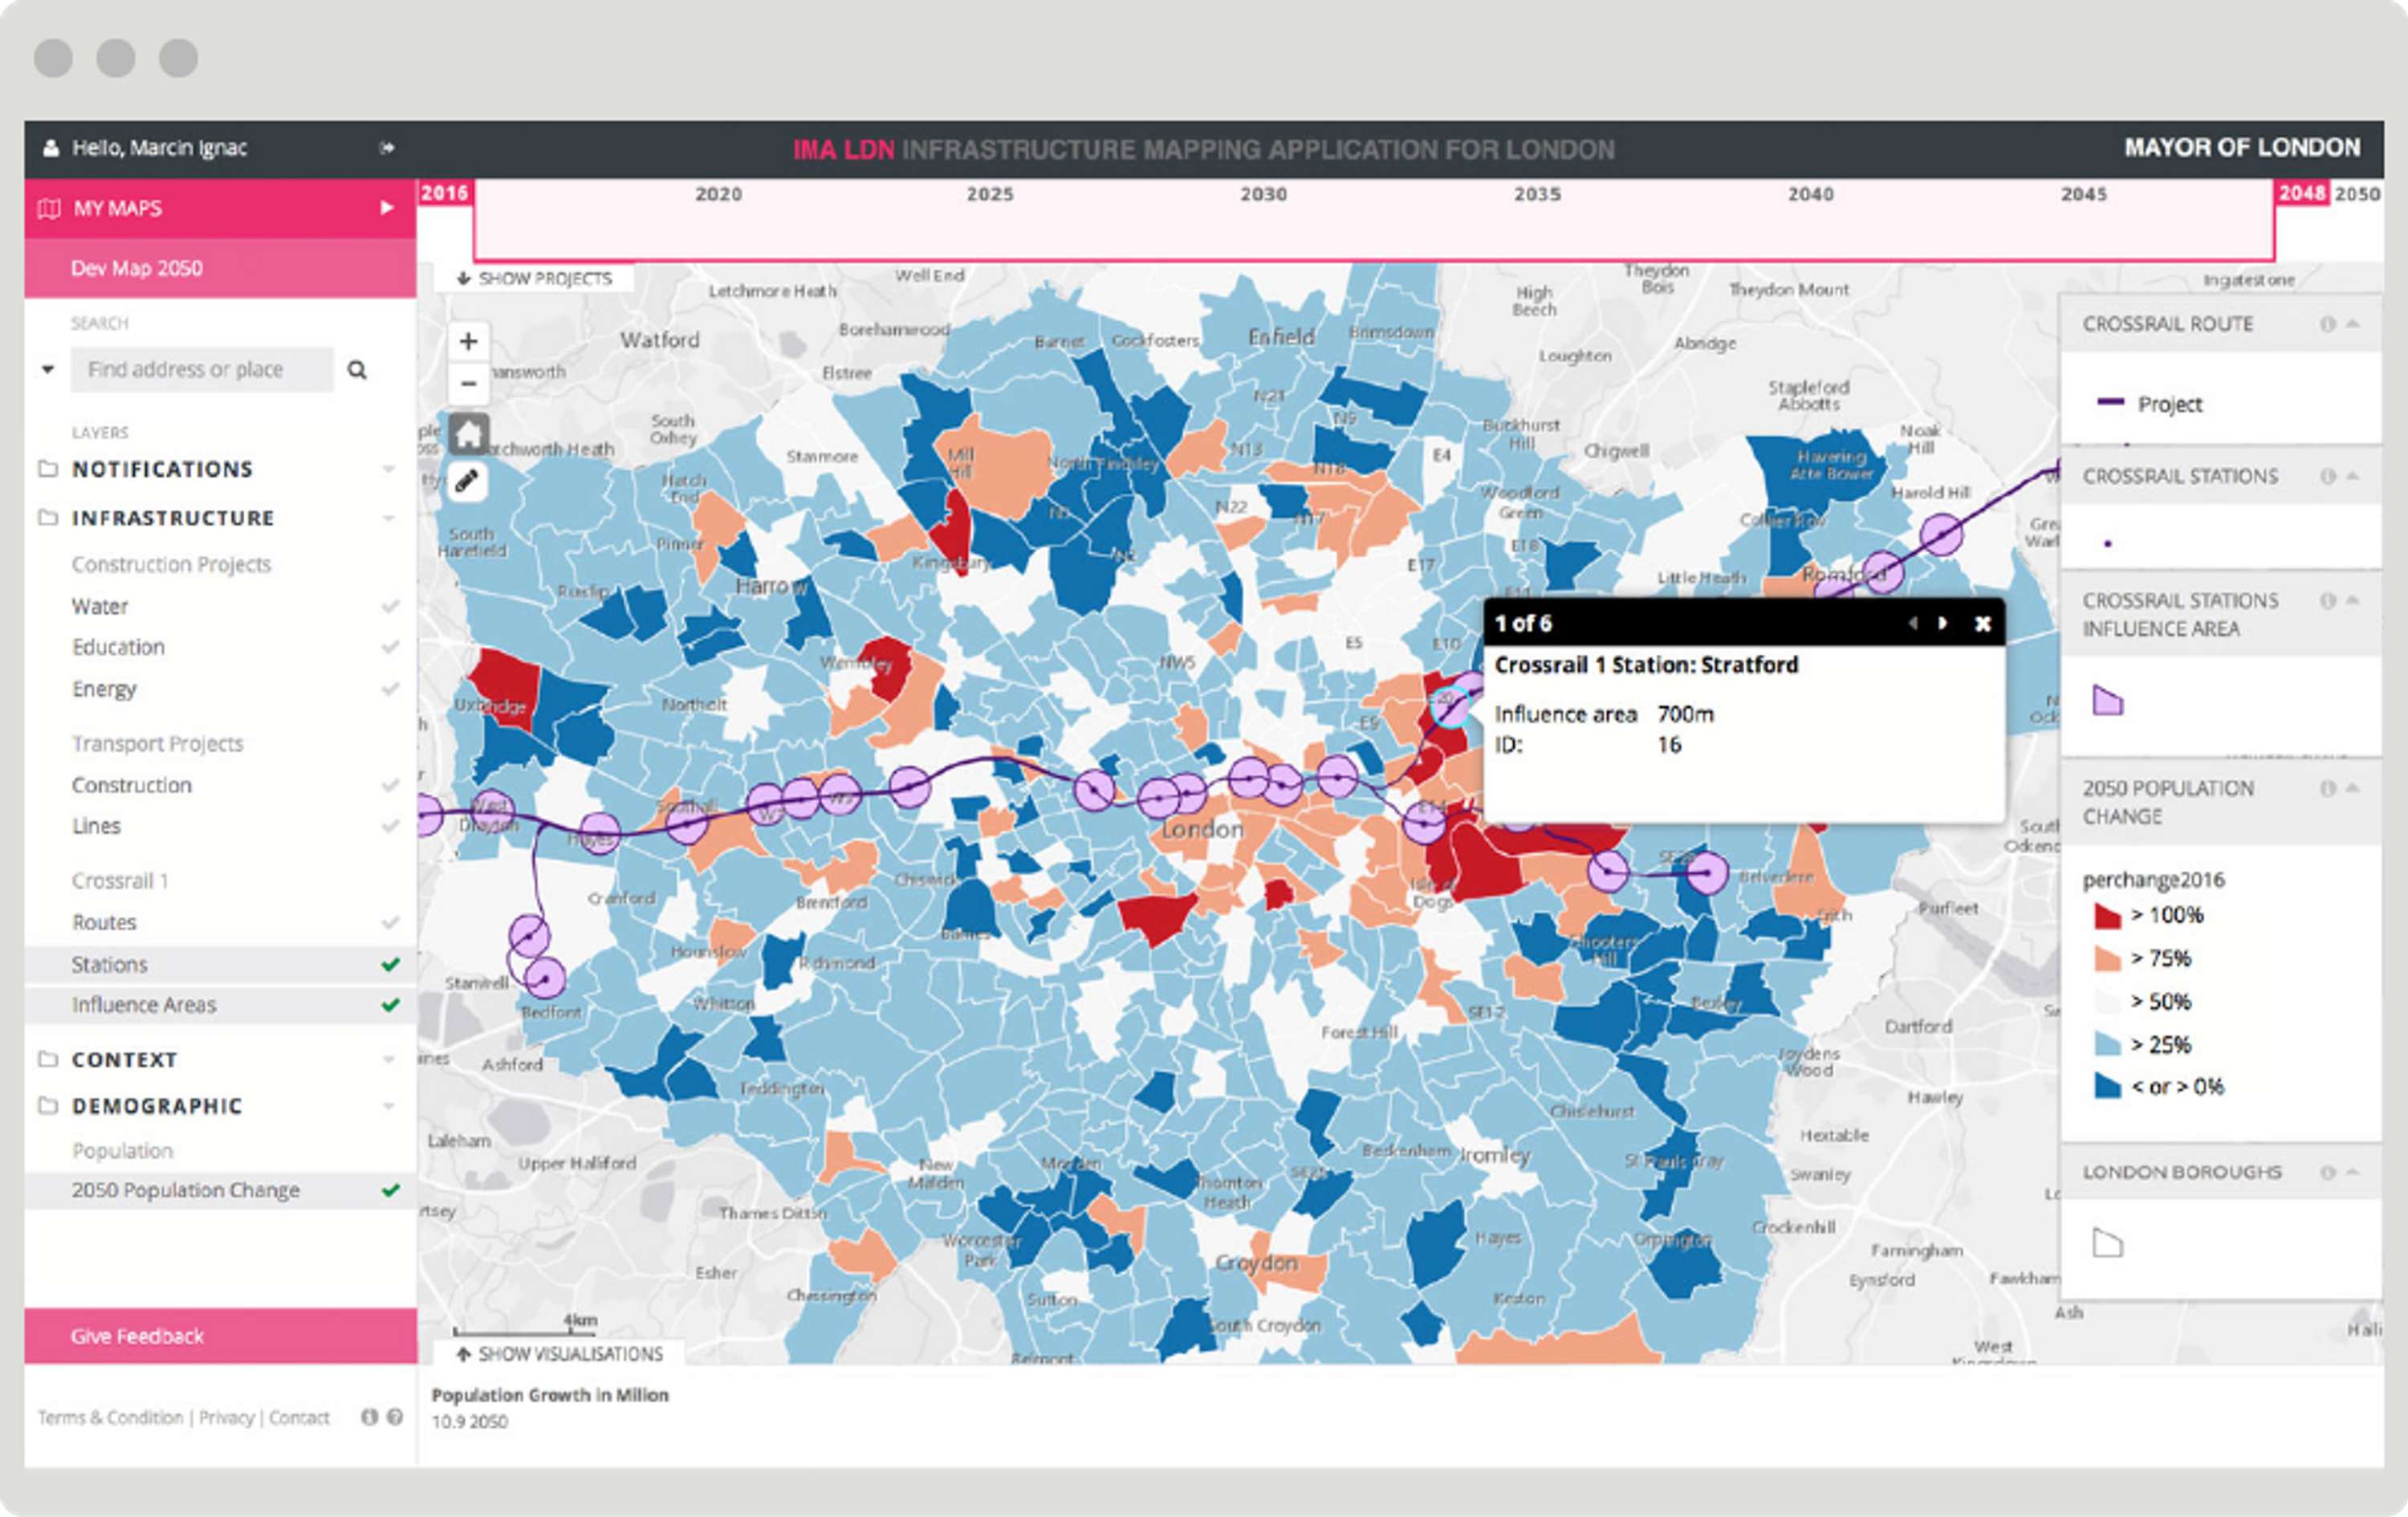Collapse the Crossrail Stations legend section
Screen dimensions: 2408x1517
(x=2353, y=476)
